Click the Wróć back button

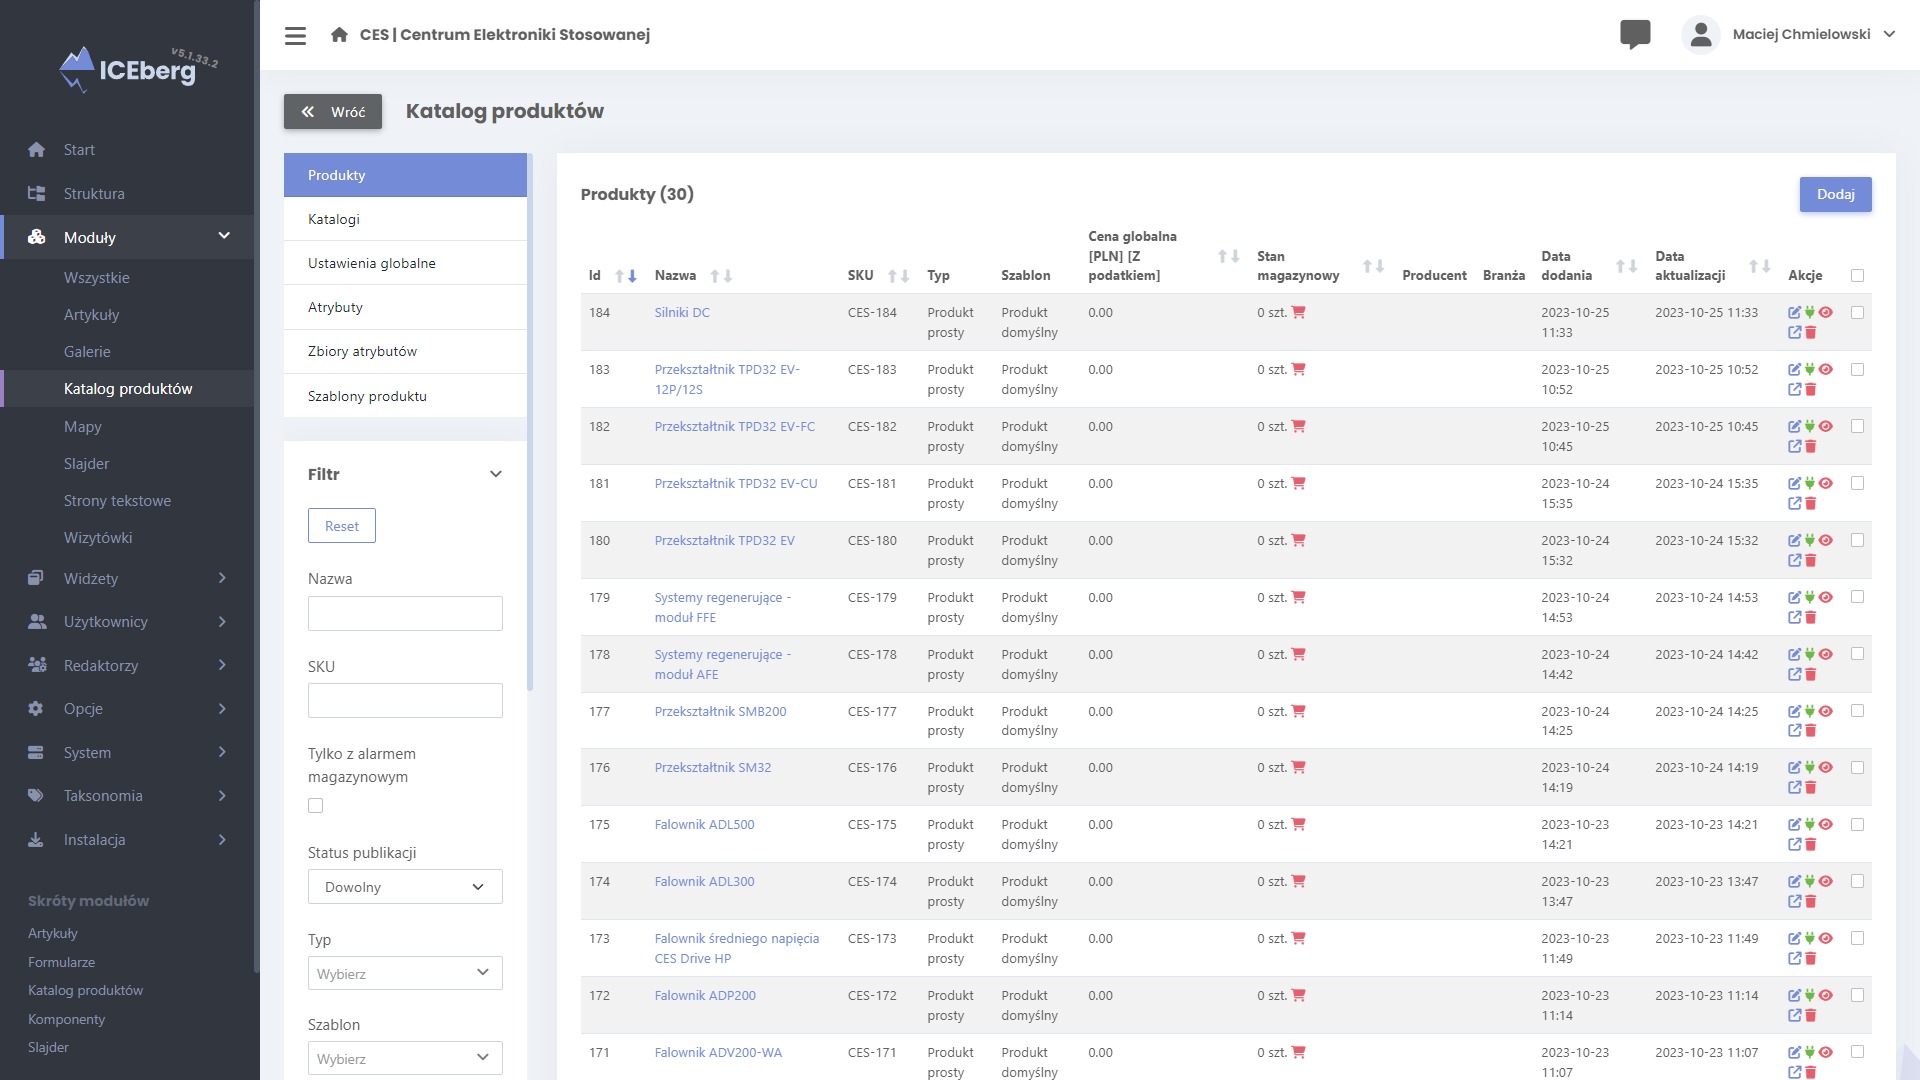click(x=333, y=112)
